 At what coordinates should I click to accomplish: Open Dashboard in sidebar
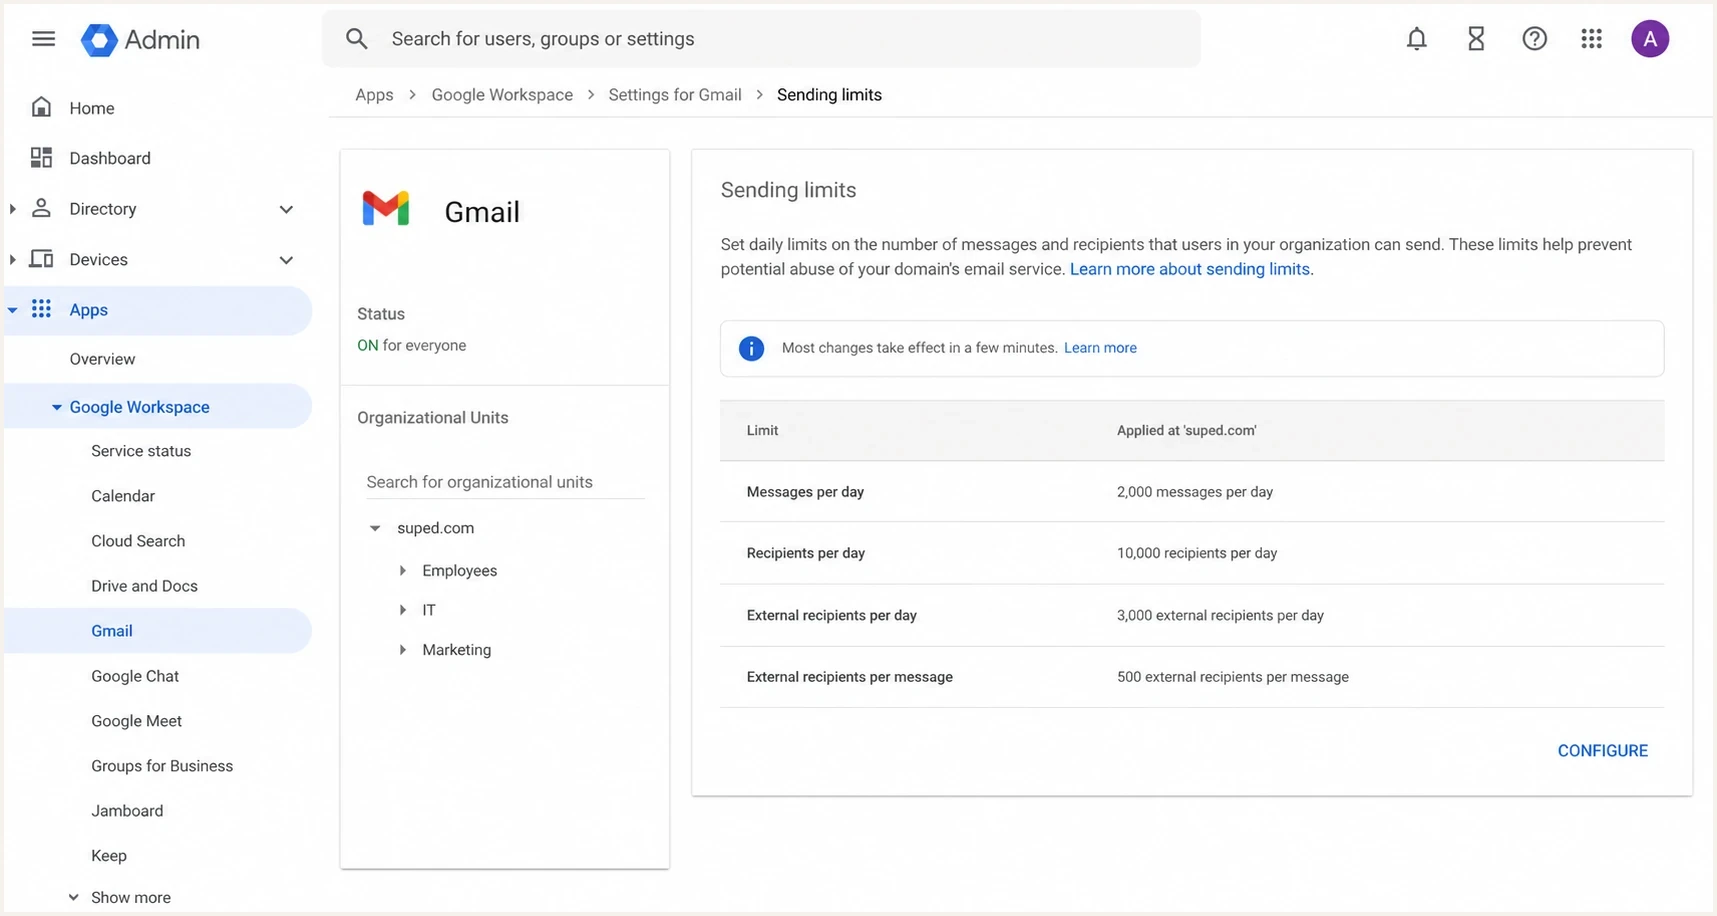(x=110, y=158)
